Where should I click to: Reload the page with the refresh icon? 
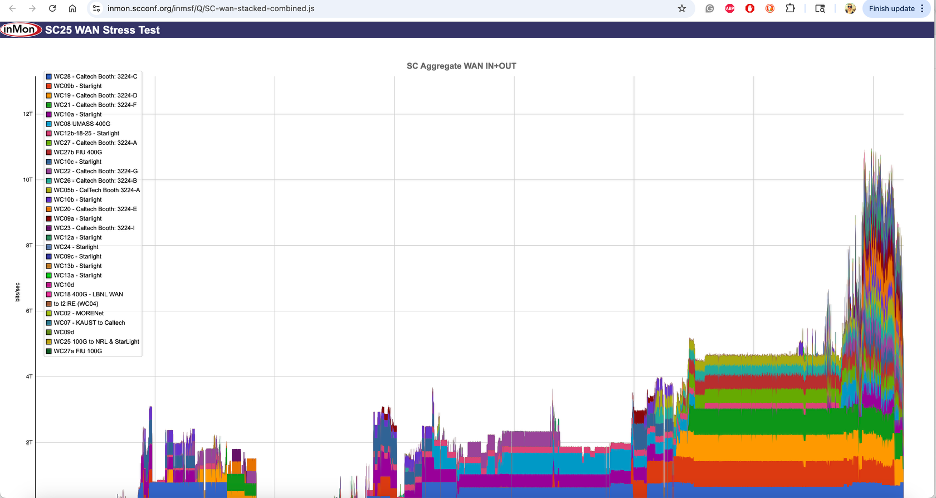(x=52, y=8)
